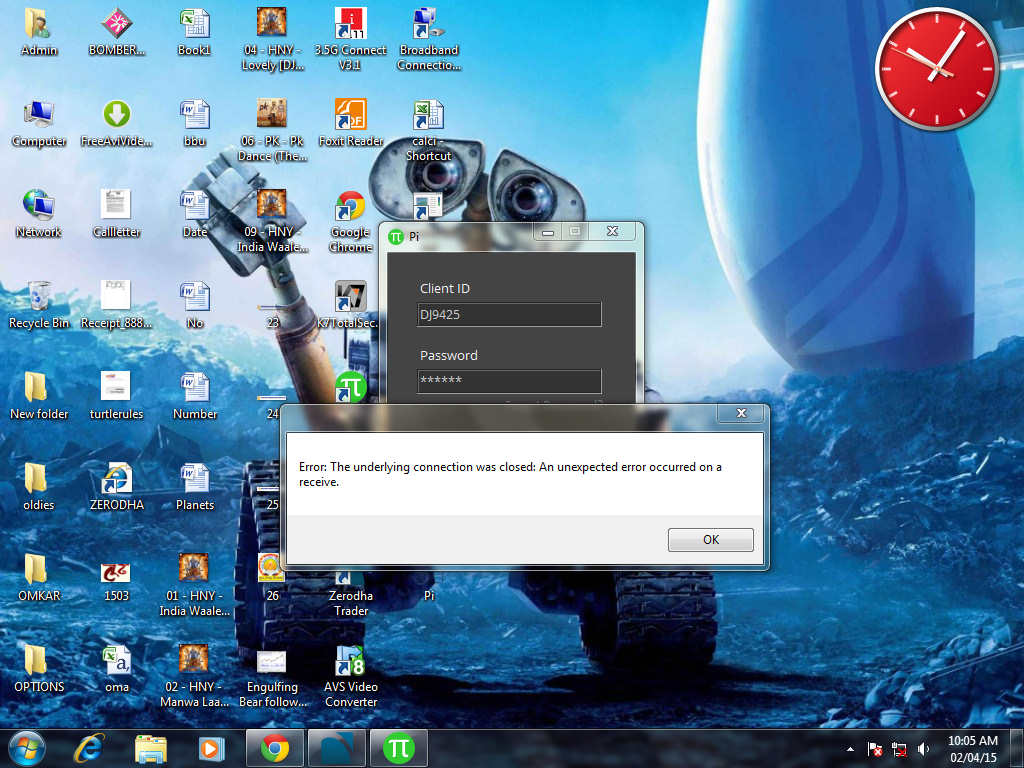
Task: Select the Foxit Reader shortcut
Action: [x=351, y=123]
